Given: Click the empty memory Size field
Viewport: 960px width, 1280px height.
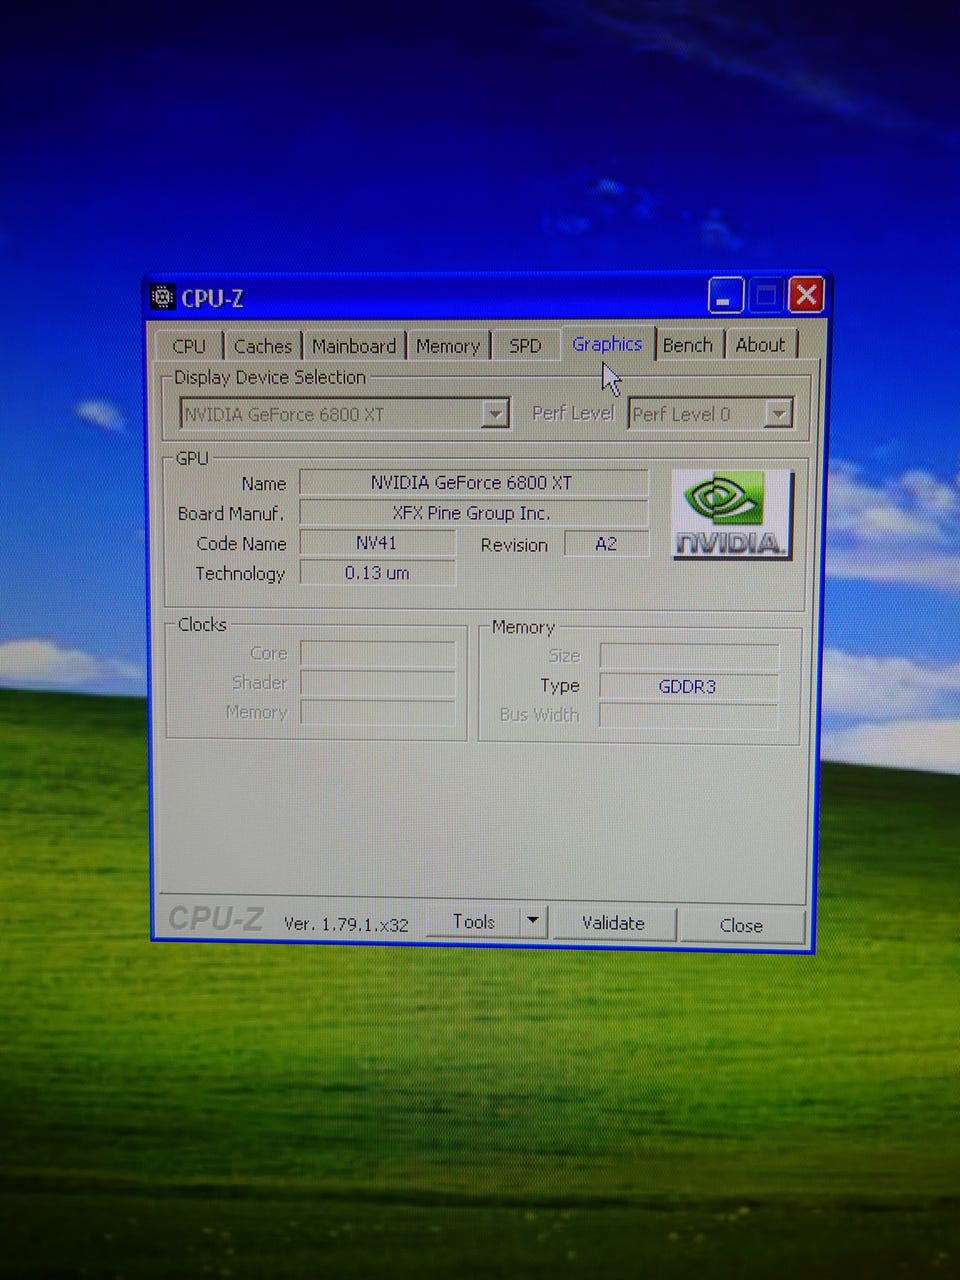Looking at the screenshot, I should click(688, 656).
